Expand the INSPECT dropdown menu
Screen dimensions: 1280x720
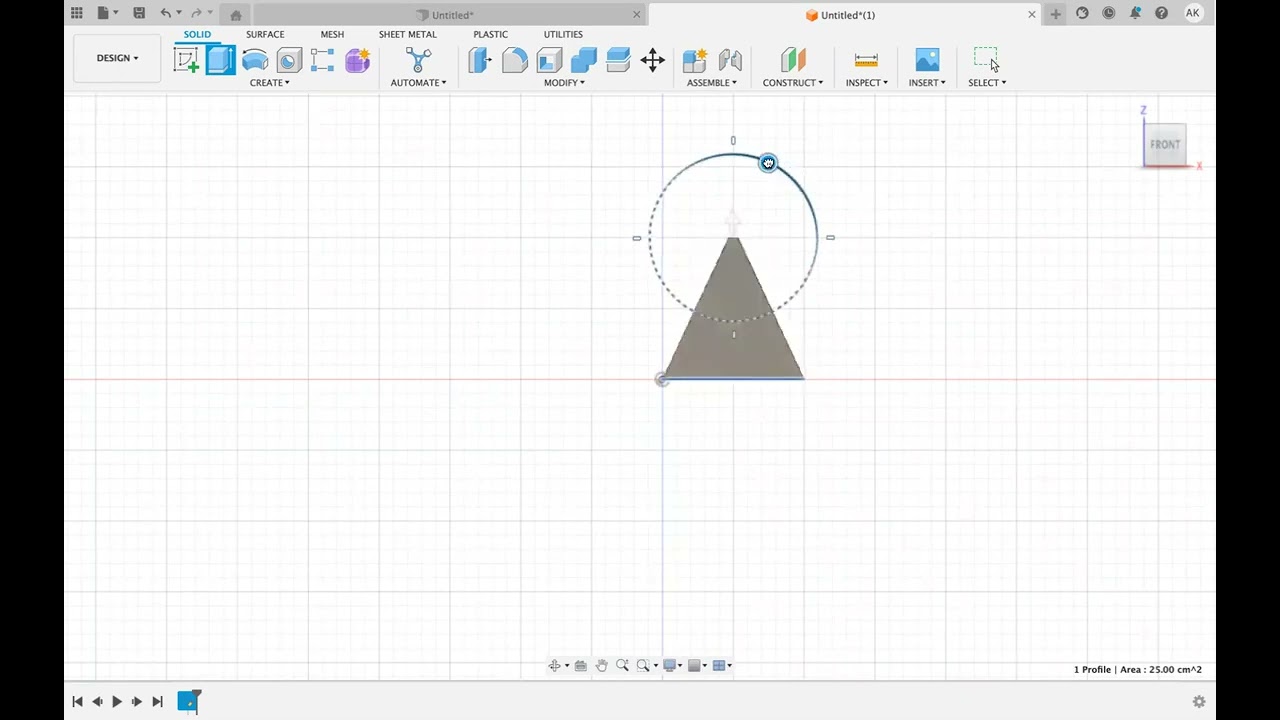pyautogui.click(x=867, y=83)
